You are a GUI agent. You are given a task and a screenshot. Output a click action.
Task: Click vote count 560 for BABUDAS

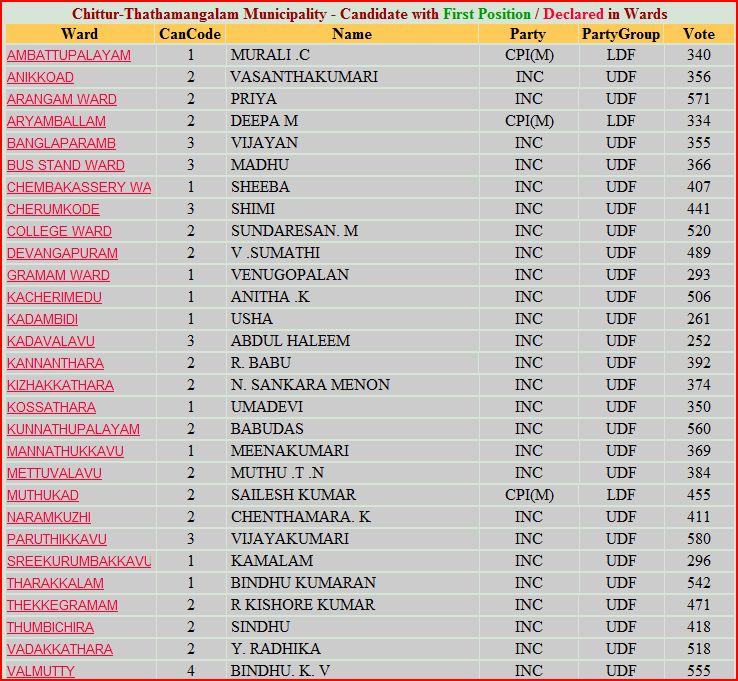698,429
